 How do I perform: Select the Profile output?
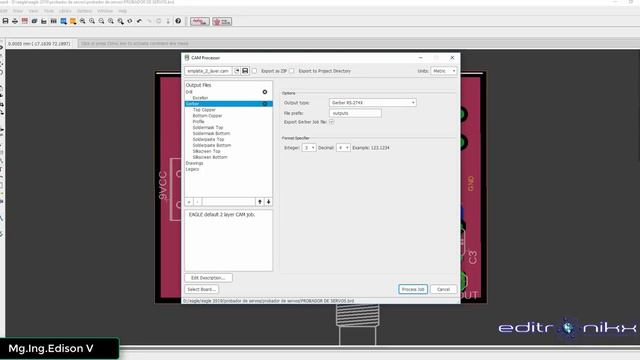click(x=198, y=122)
